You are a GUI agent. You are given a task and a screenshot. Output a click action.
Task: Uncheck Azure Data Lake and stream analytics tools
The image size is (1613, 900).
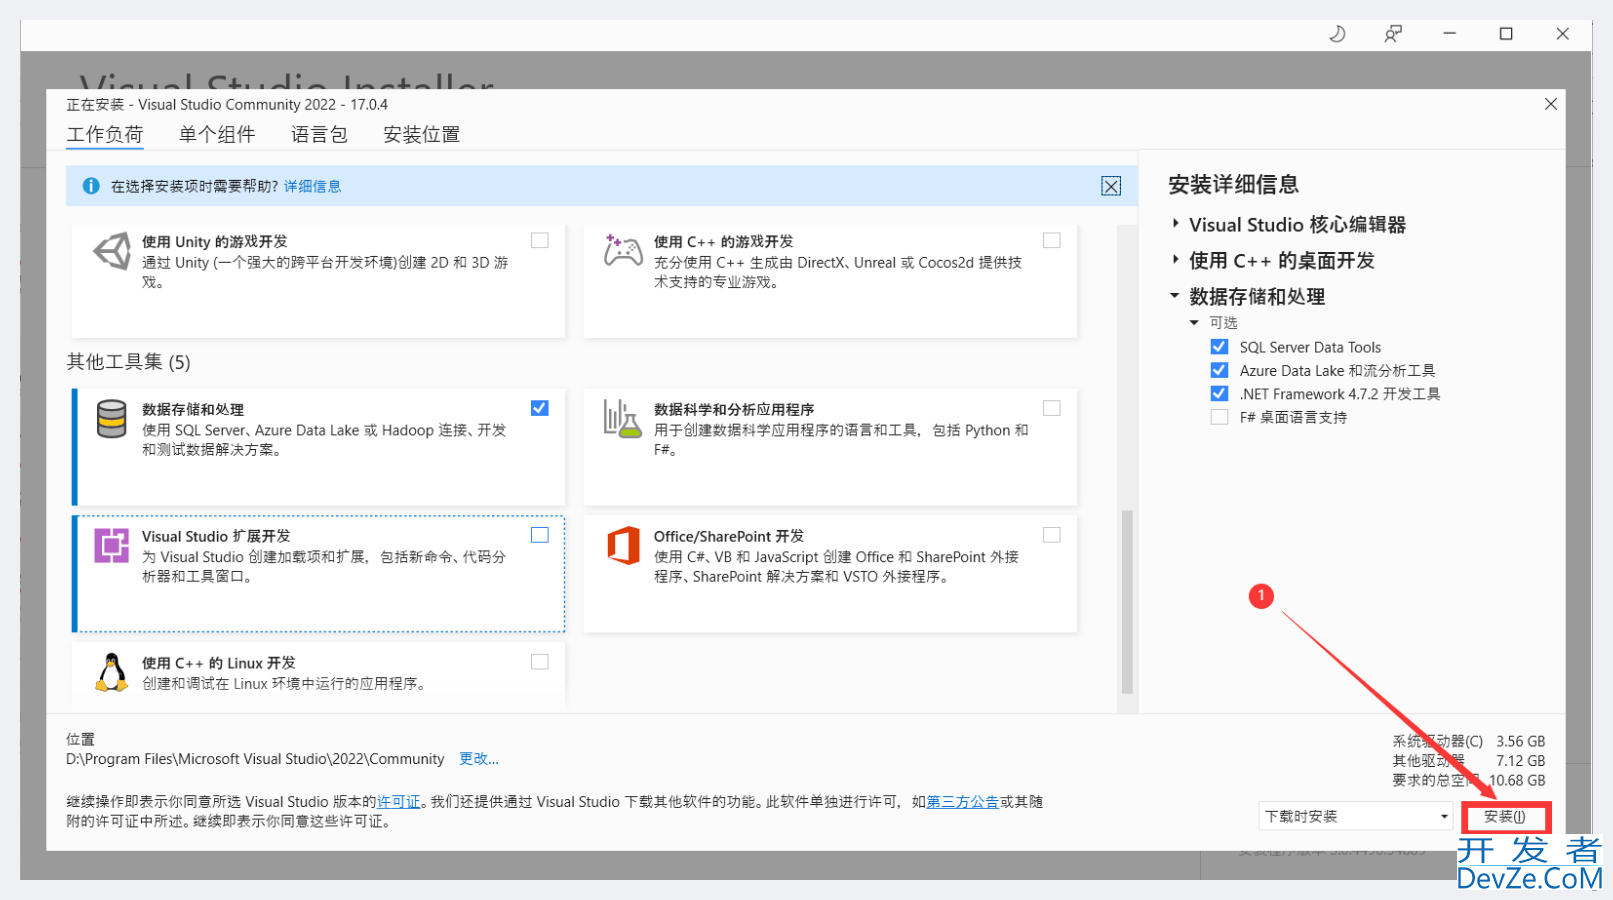coord(1219,370)
